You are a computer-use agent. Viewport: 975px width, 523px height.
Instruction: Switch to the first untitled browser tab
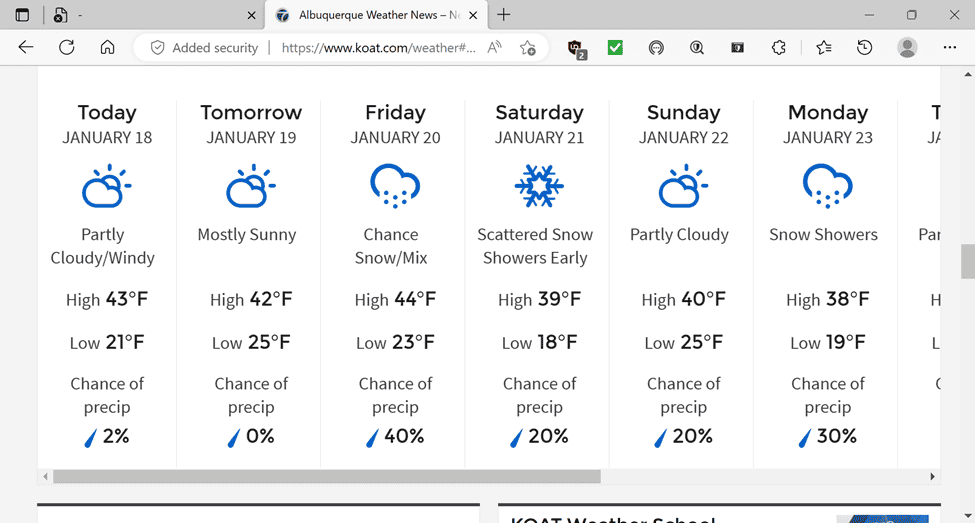pyautogui.click(x=154, y=15)
